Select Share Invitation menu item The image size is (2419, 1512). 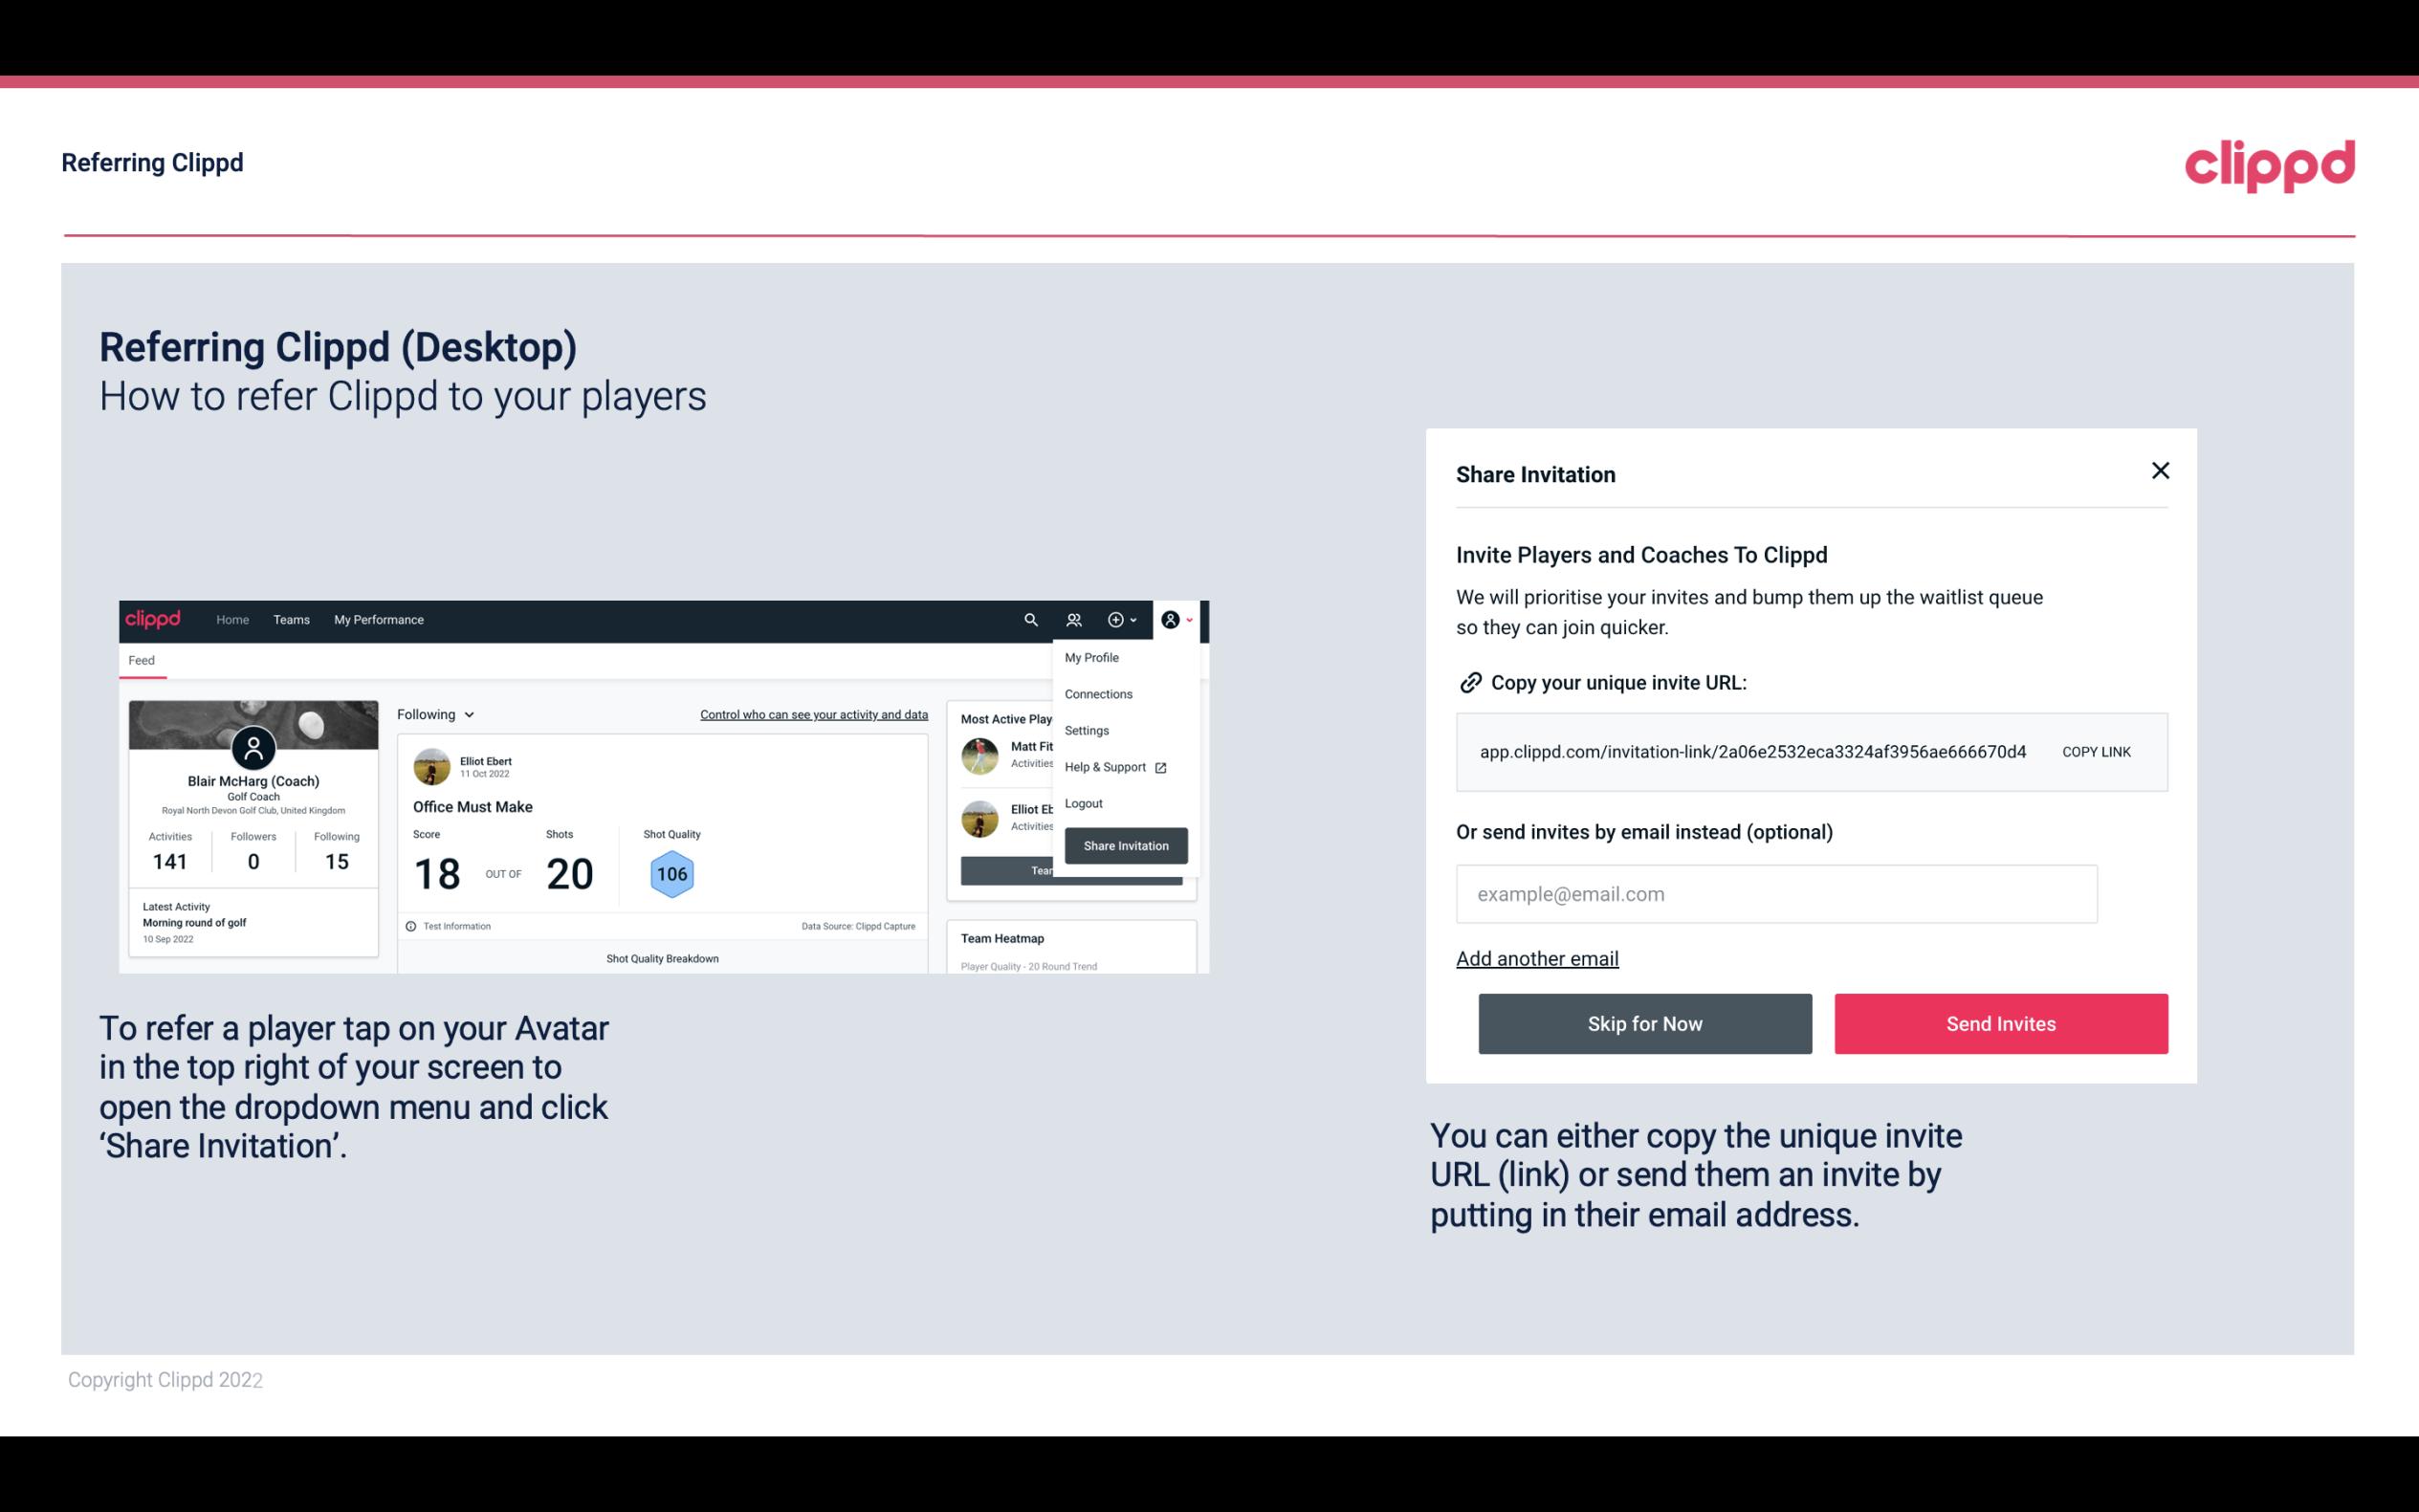(x=1125, y=846)
